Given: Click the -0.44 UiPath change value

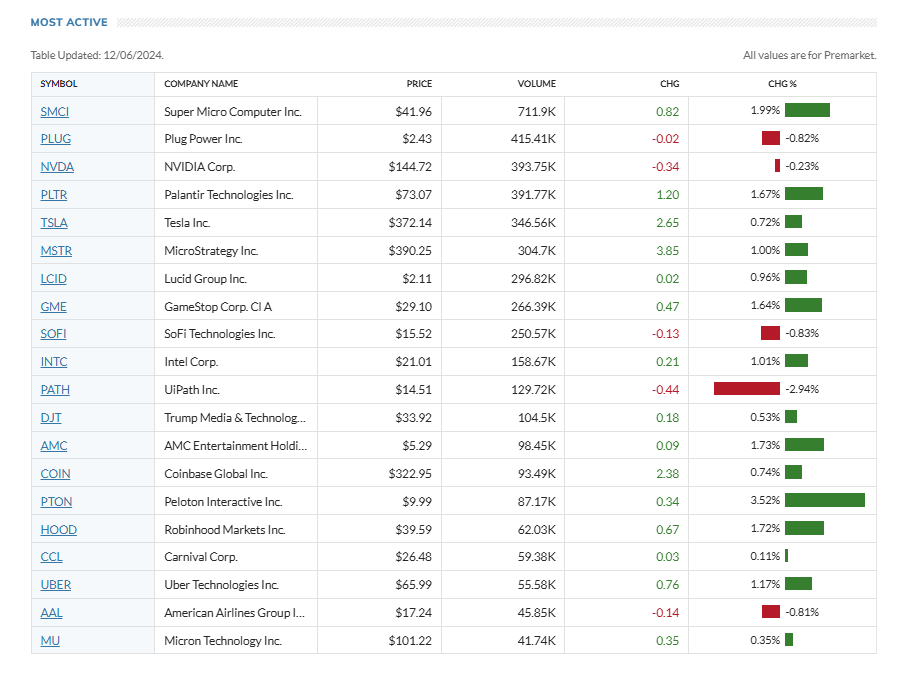Looking at the screenshot, I should pos(665,389).
